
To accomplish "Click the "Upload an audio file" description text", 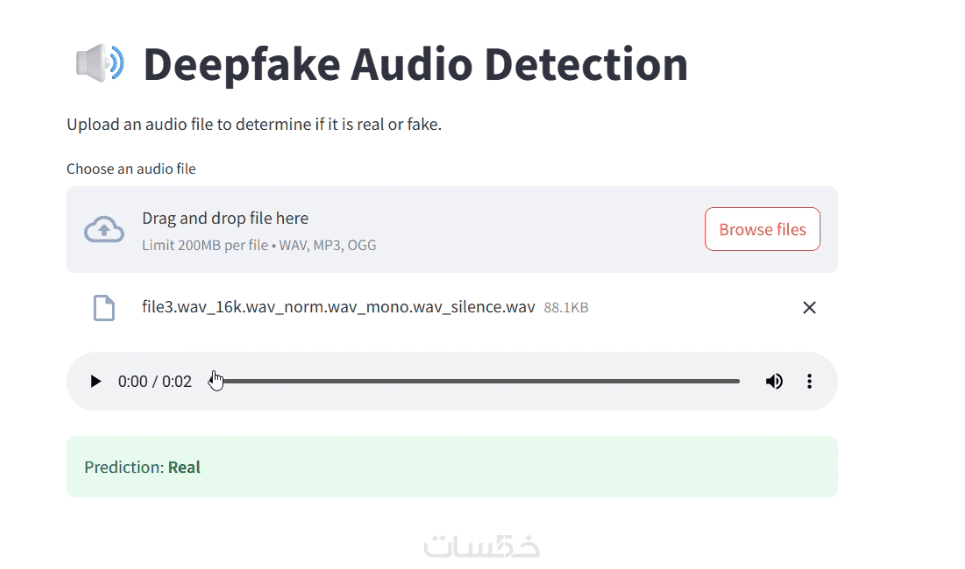I will pyautogui.click(x=254, y=125).
